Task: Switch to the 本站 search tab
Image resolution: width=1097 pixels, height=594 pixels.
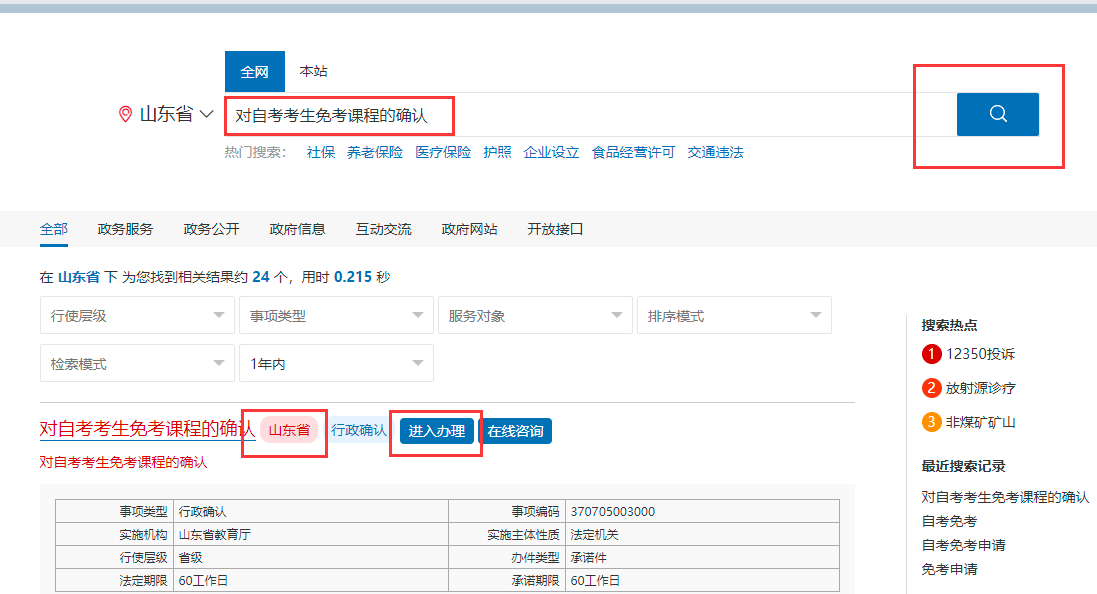Action: point(313,72)
